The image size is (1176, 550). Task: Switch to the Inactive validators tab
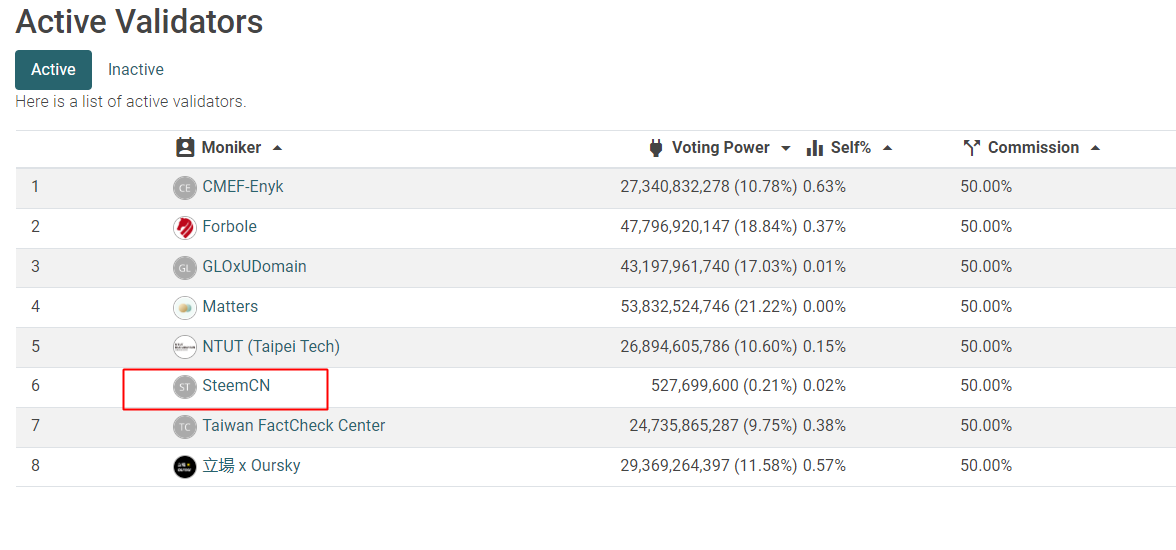tap(136, 70)
